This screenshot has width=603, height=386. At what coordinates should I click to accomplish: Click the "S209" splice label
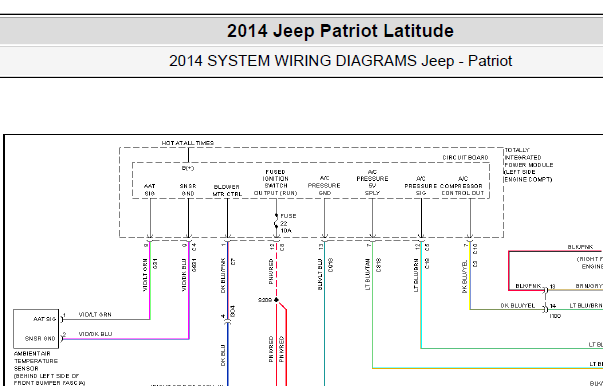point(265,300)
